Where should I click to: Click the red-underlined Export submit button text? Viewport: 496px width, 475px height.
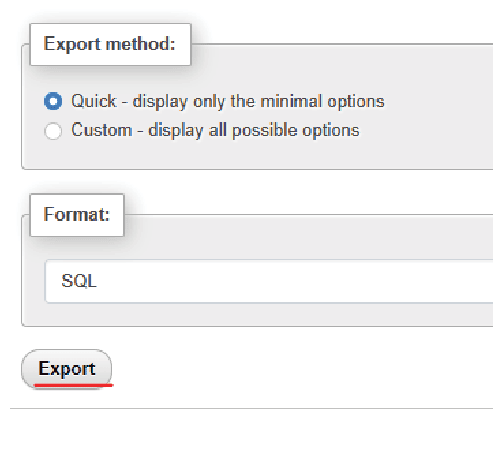(x=67, y=369)
